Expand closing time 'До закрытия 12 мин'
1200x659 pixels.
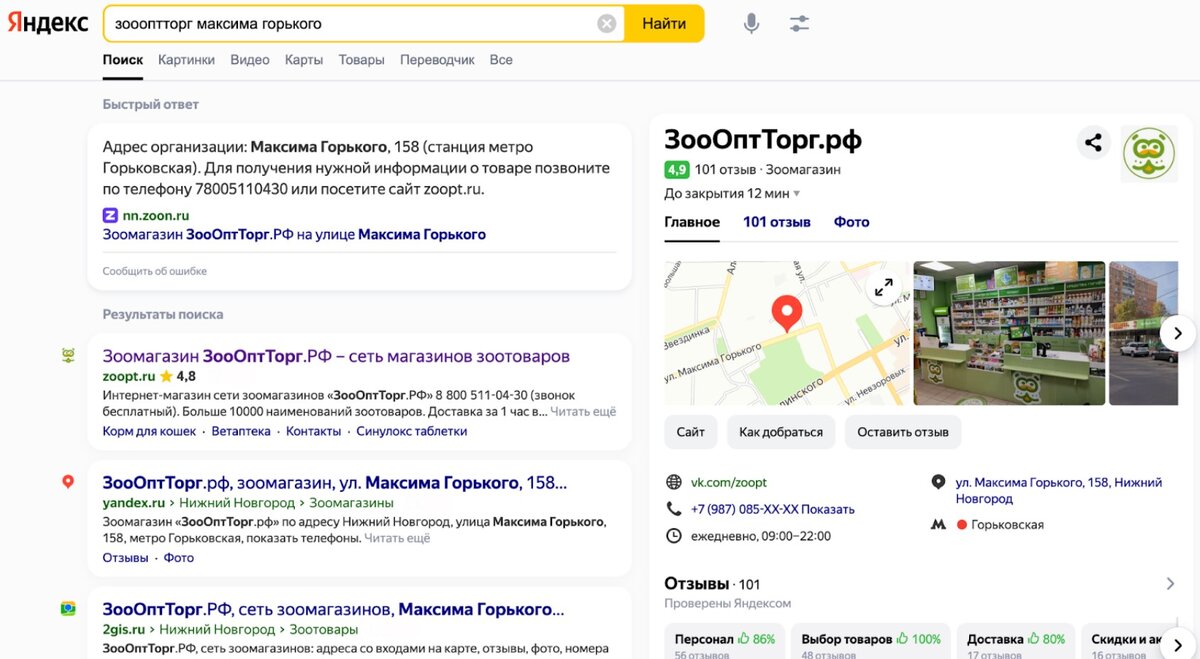point(732,193)
